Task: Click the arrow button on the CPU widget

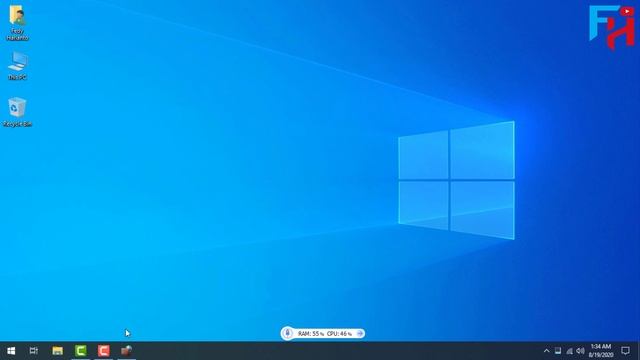Action: click(x=360, y=333)
